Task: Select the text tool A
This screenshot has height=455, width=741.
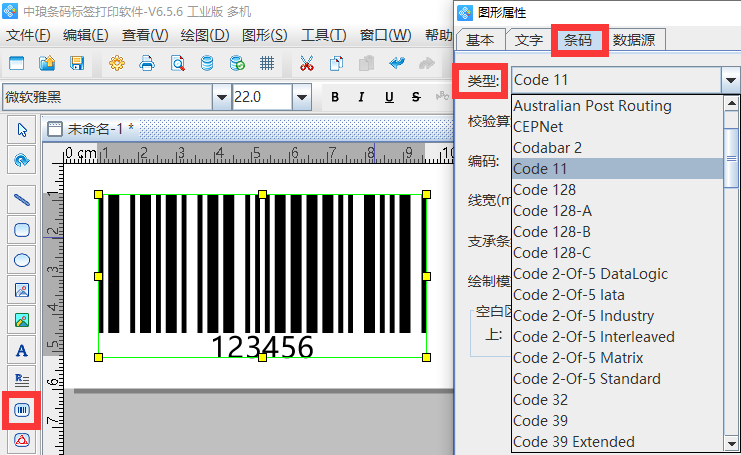Action: click(x=22, y=350)
